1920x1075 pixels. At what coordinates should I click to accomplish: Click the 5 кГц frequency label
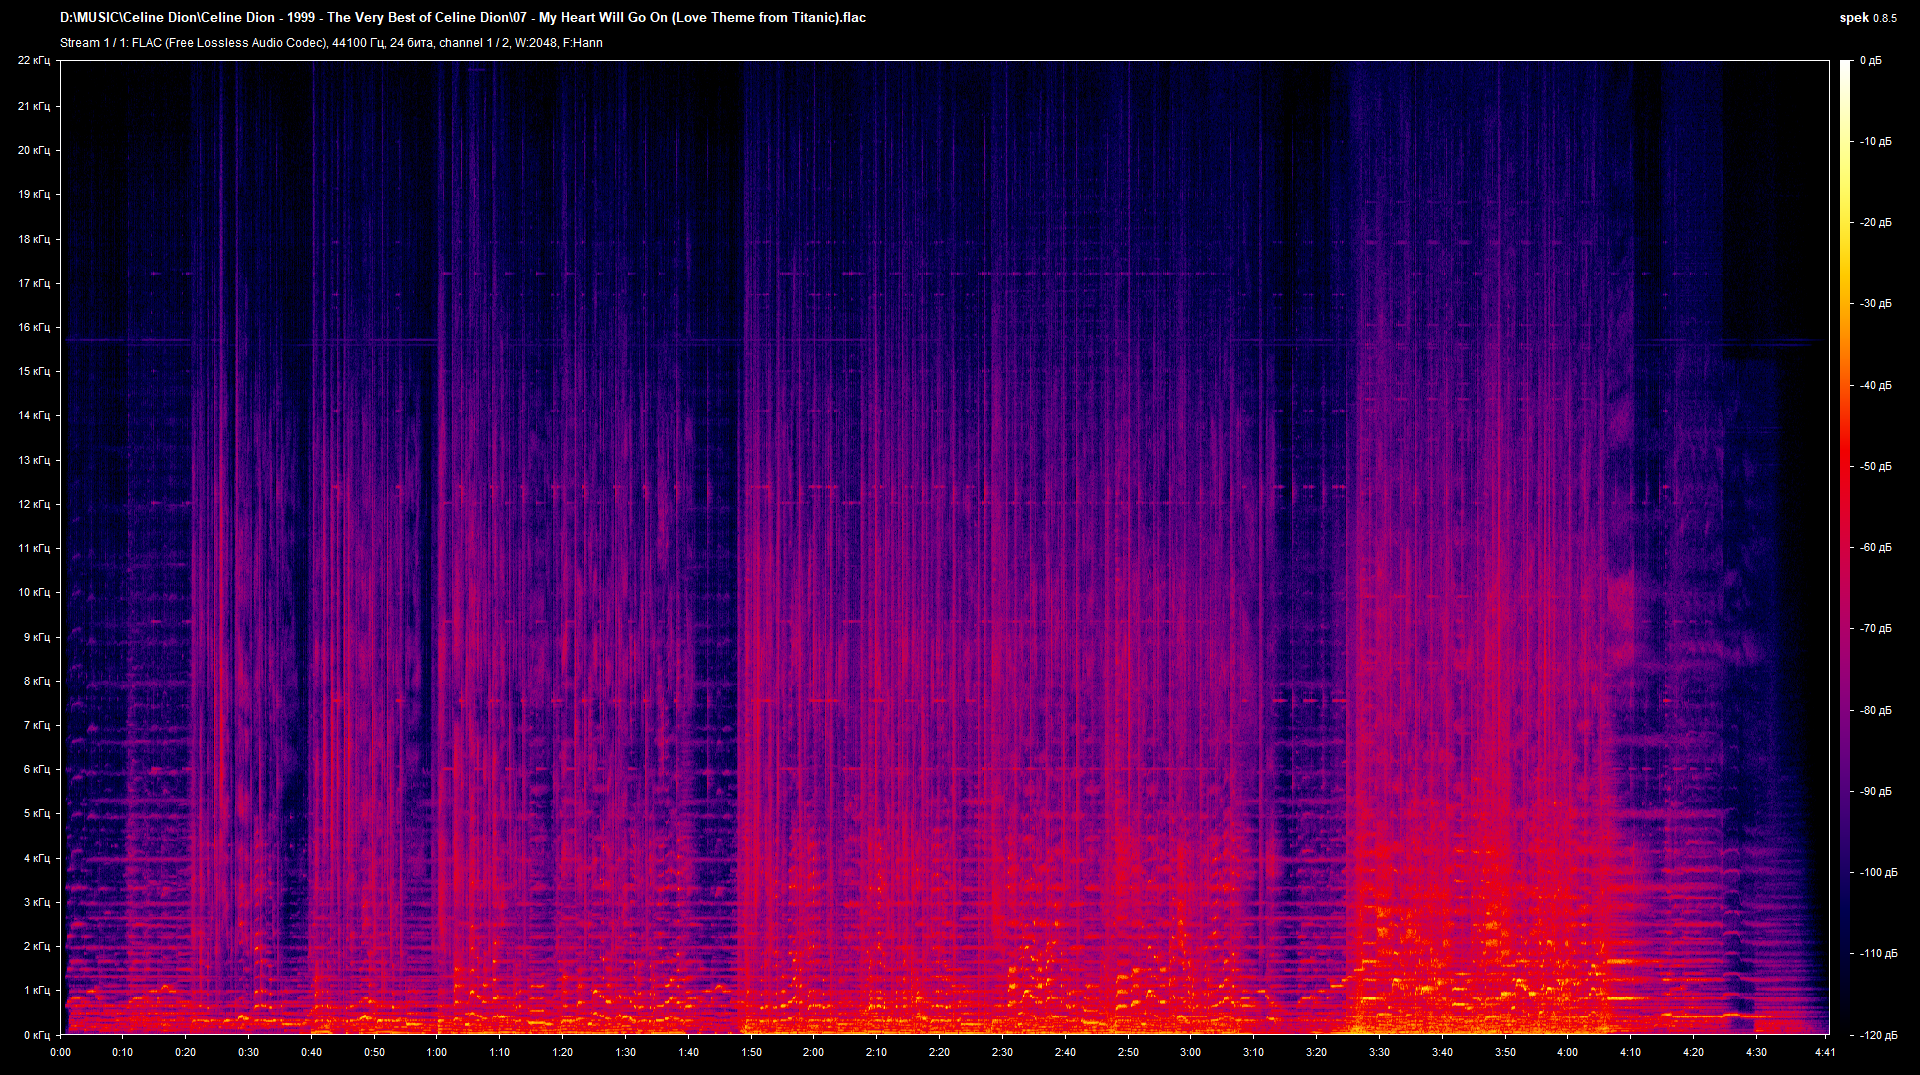point(36,813)
